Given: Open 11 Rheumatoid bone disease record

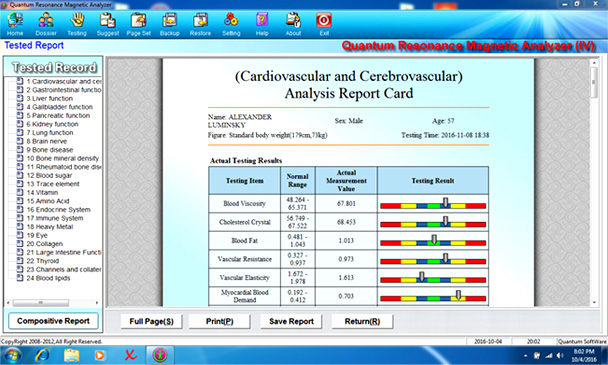Looking at the screenshot, I should coord(59,167).
